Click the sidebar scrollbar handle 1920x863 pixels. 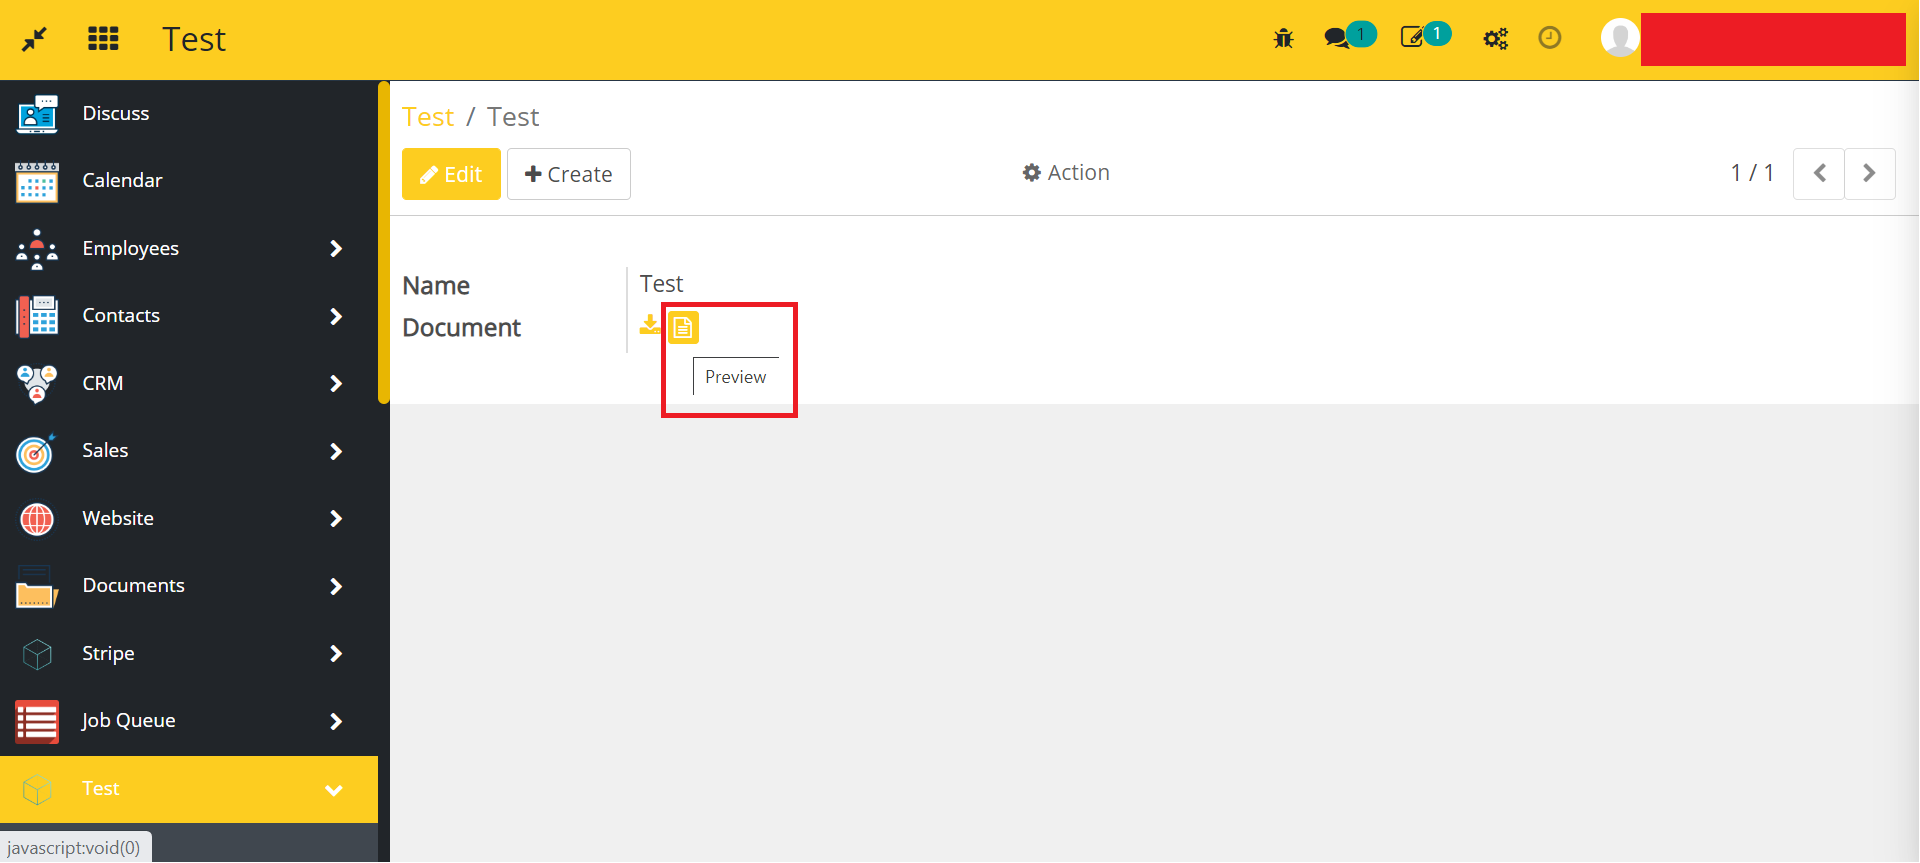click(x=383, y=243)
